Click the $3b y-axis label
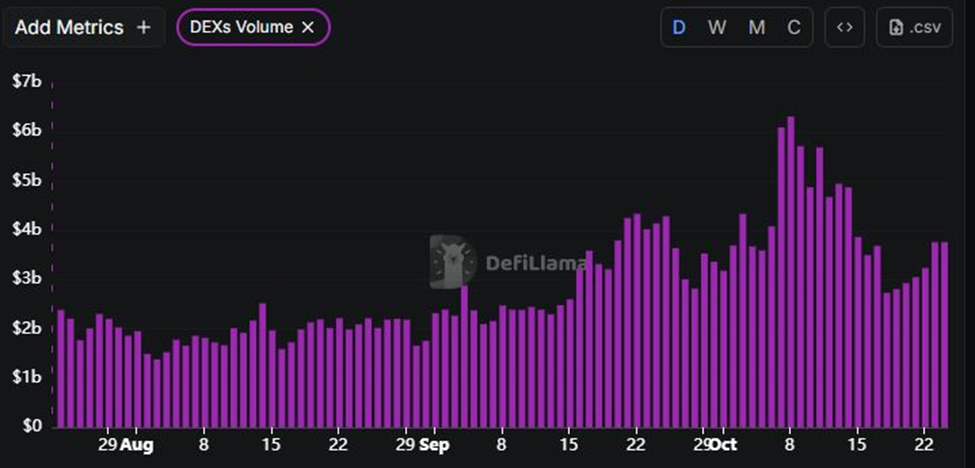The height and width of the screenshot is (468, 975). click(x=26, y=278)
